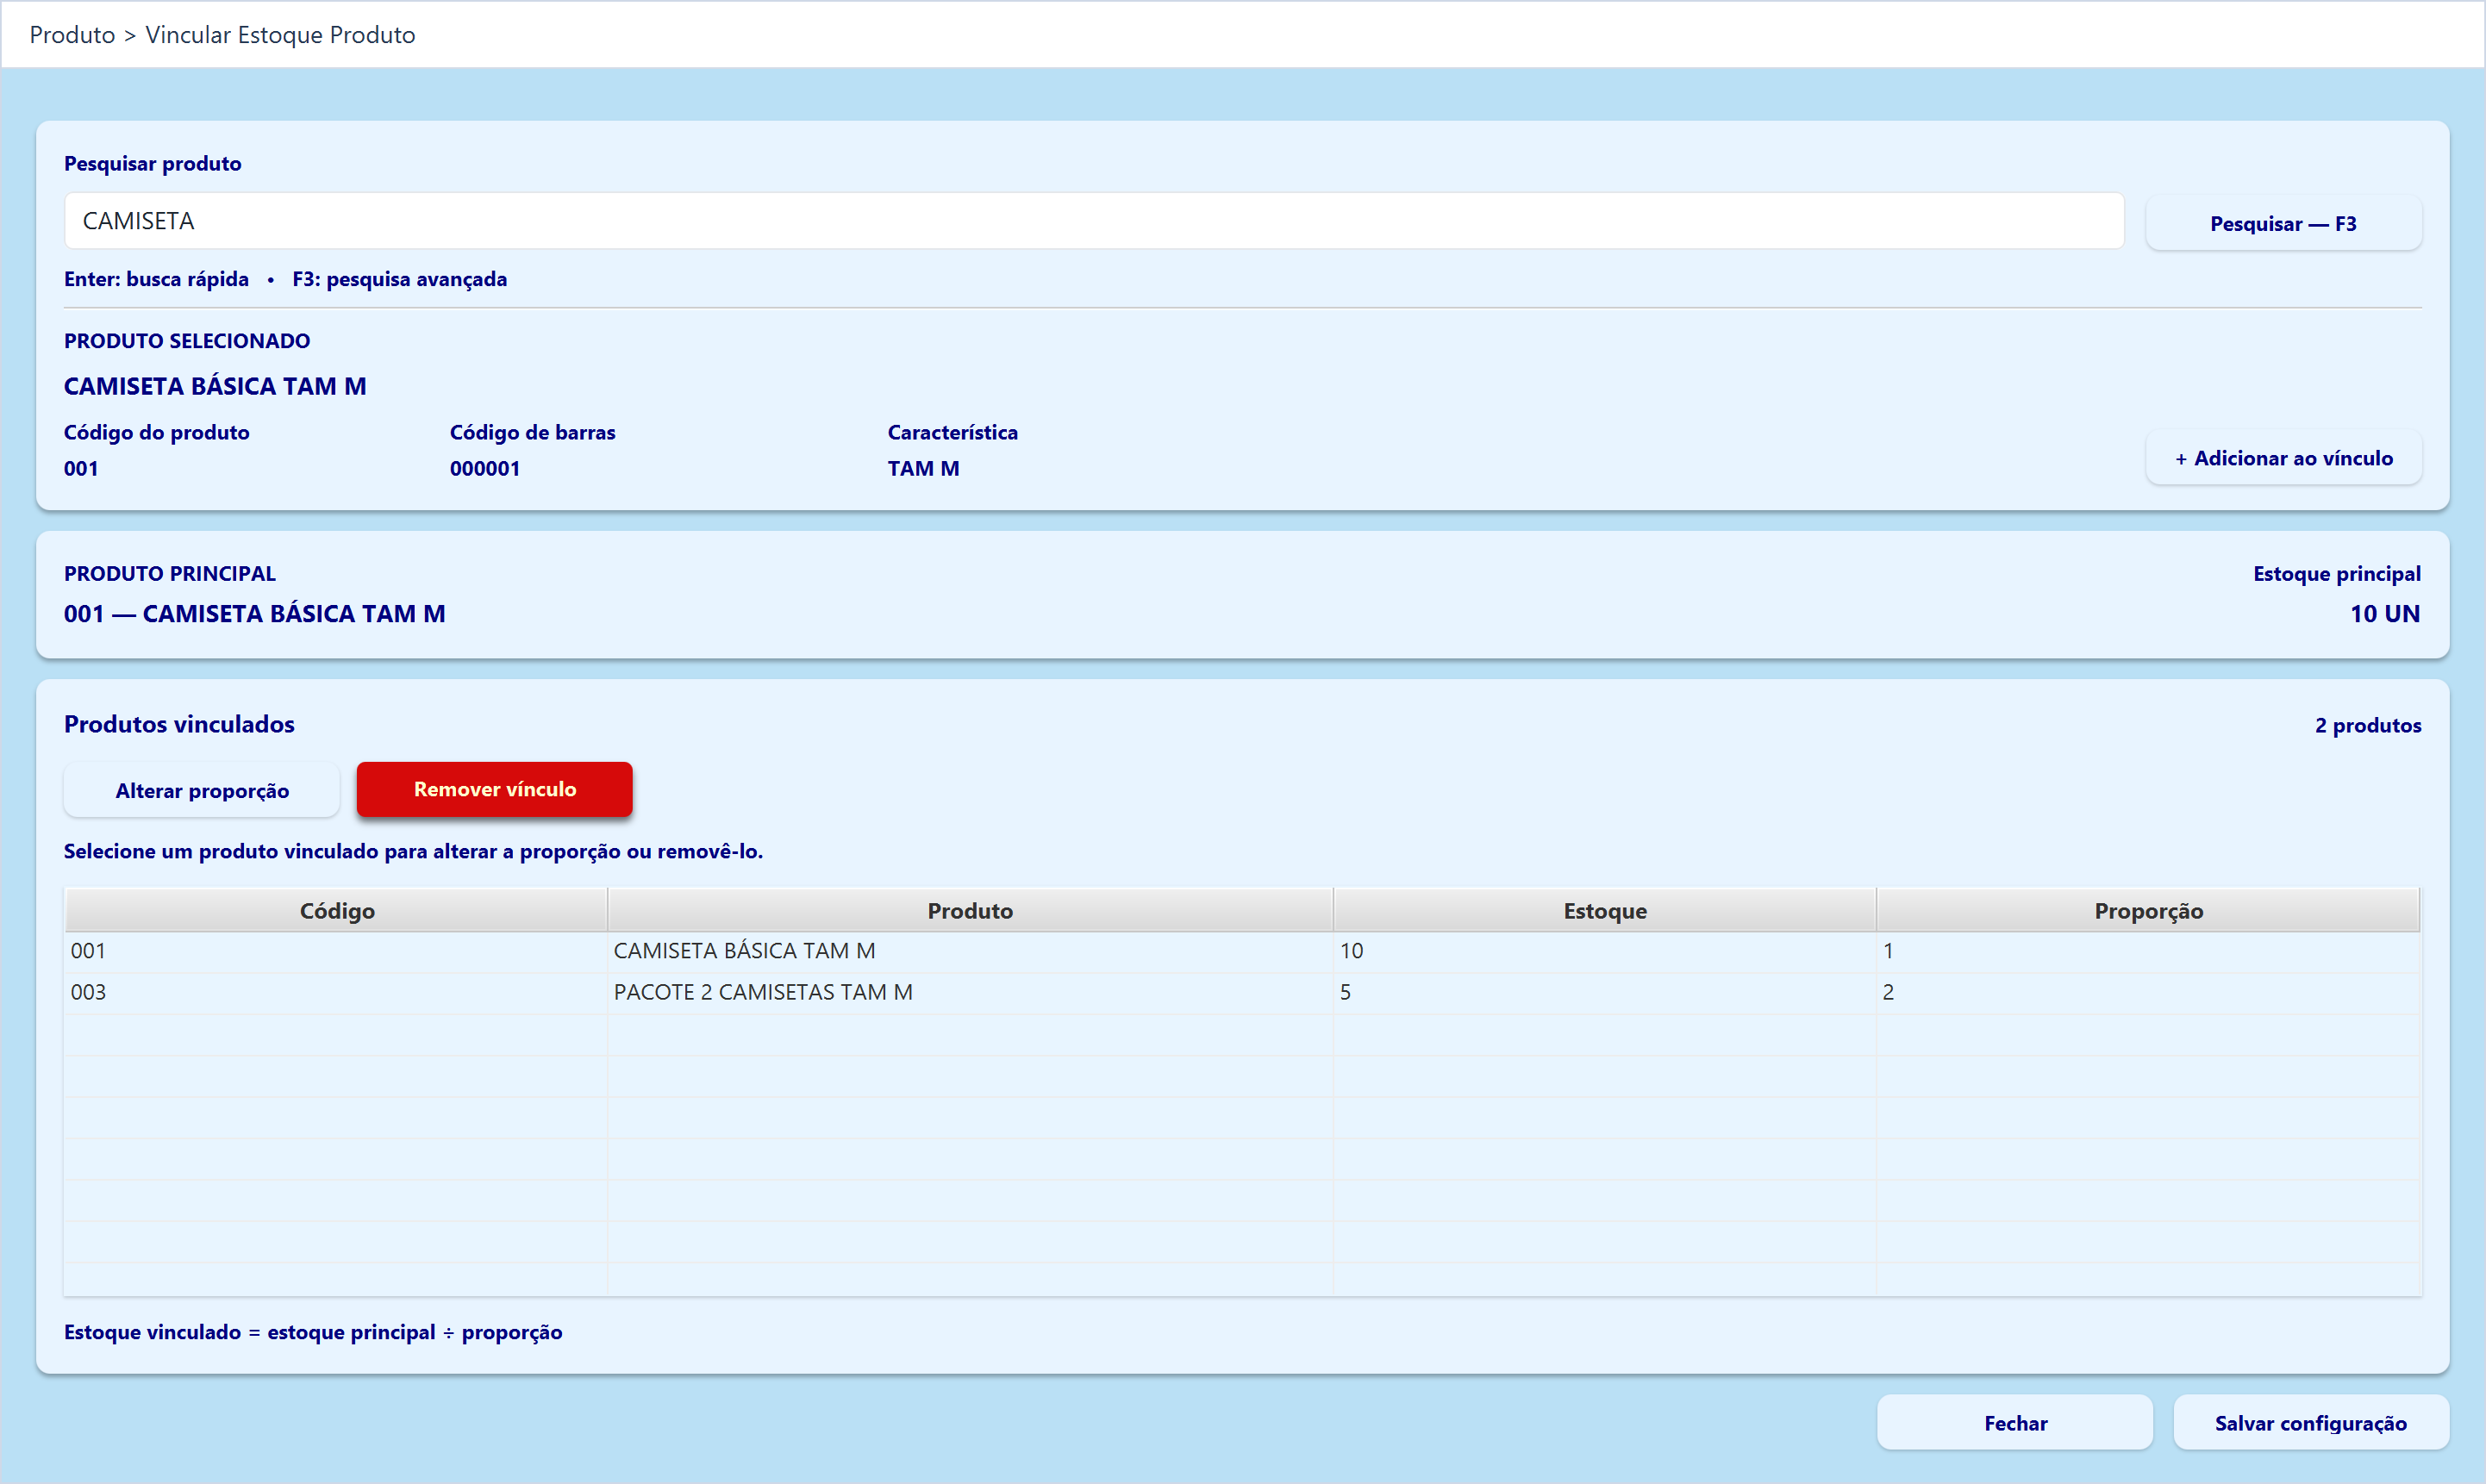
Task: Click the 10 UN main stock value
Action: [2384, 613]
